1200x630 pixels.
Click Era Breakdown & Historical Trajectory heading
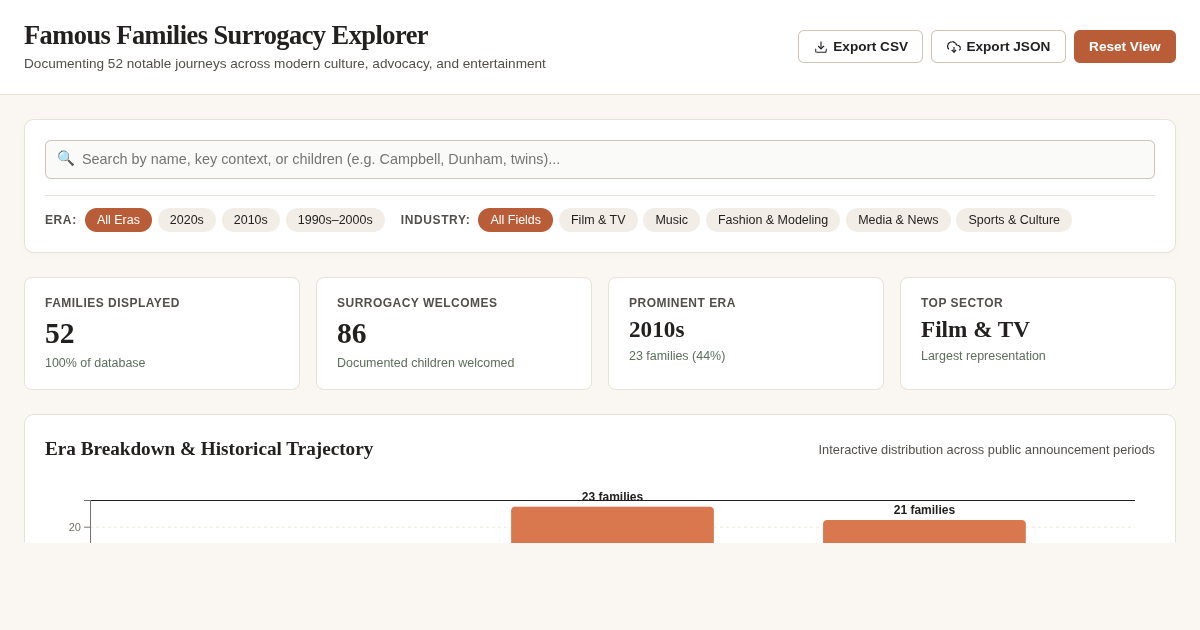point(209,449)
